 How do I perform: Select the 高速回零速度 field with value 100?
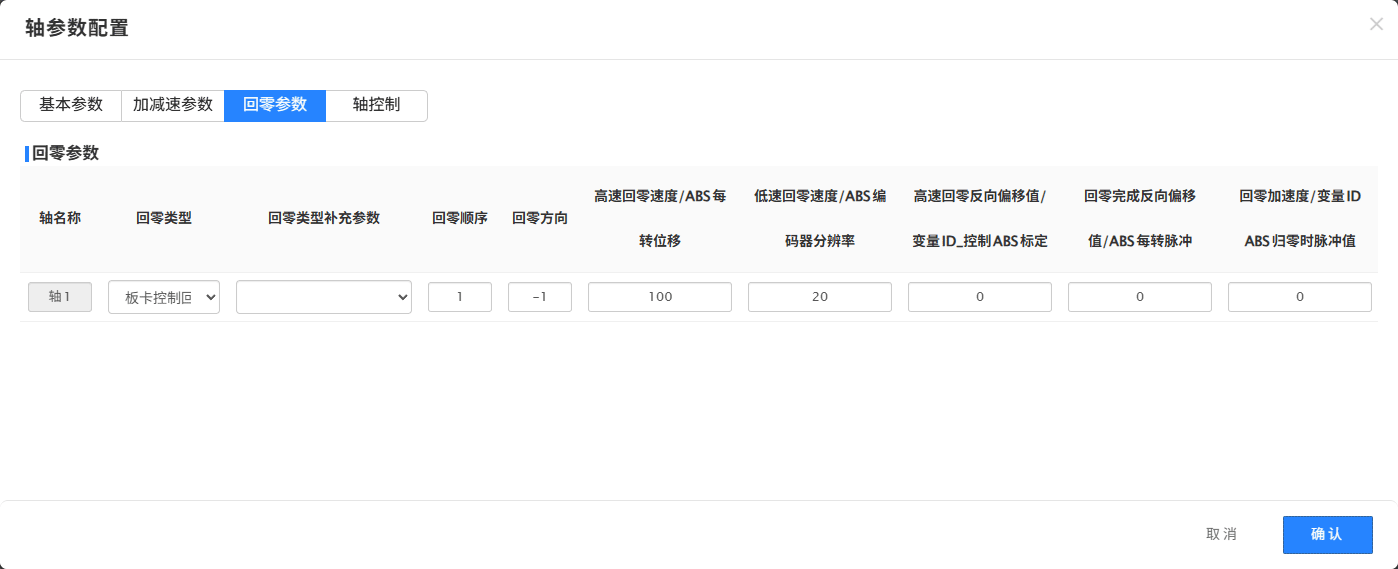[660, 297]
